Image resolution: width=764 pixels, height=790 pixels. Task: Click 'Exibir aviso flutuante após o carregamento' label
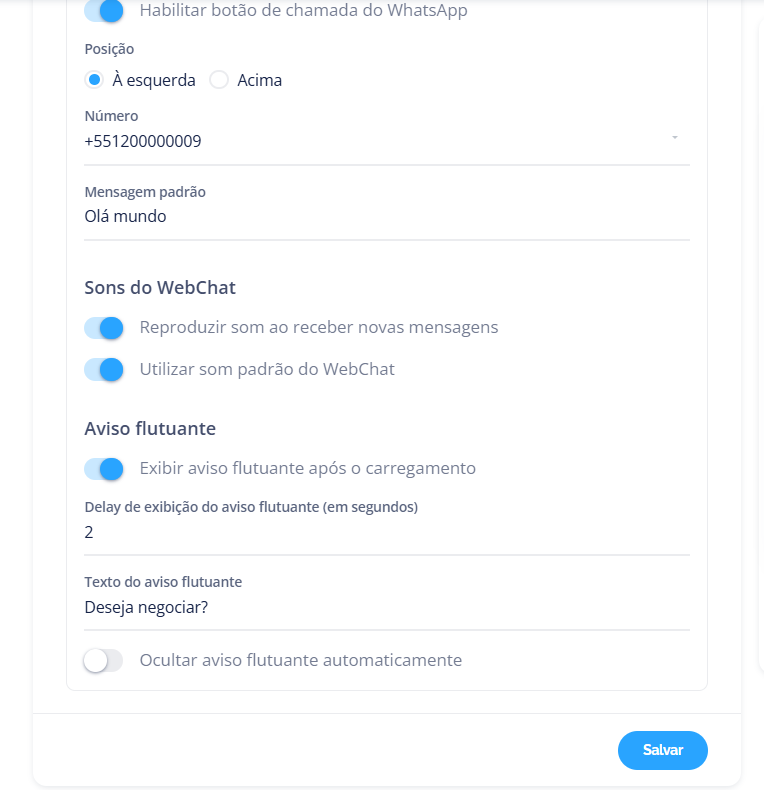(308, 469)
